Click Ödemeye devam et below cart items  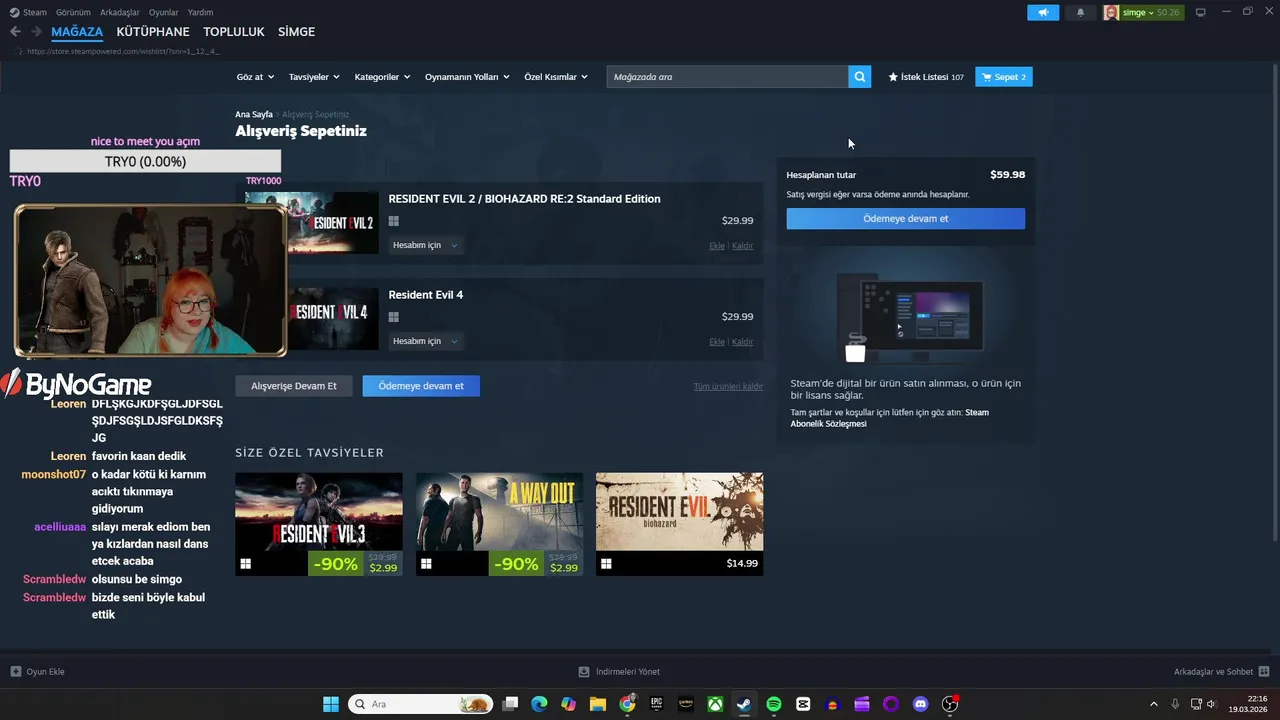coord(421,386)
